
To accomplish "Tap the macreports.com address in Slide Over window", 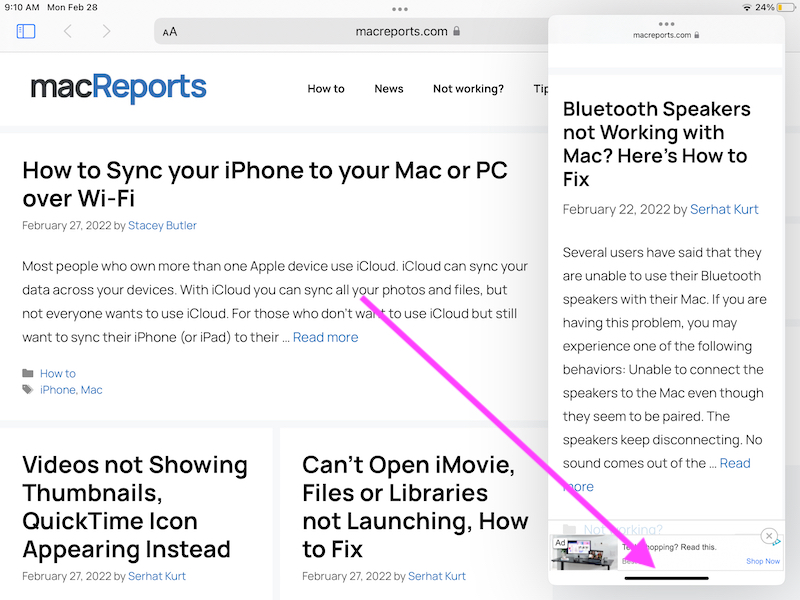I will pyautogui.click(x=666, y=35).
